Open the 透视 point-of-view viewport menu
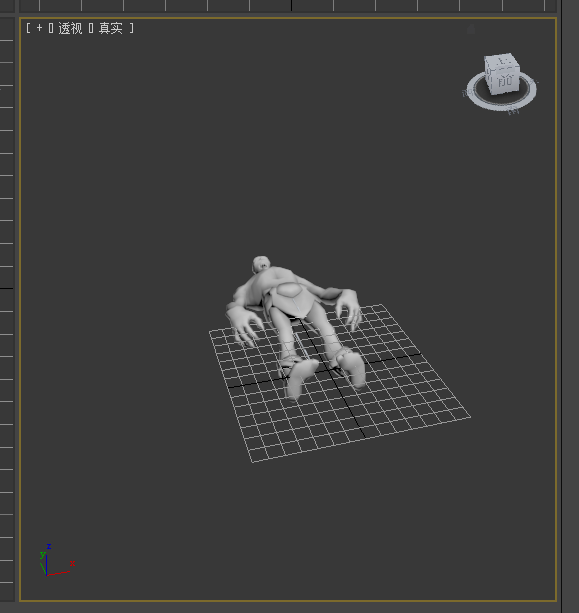This screenshot has width=579, height=613. click(x=70, y=28)
